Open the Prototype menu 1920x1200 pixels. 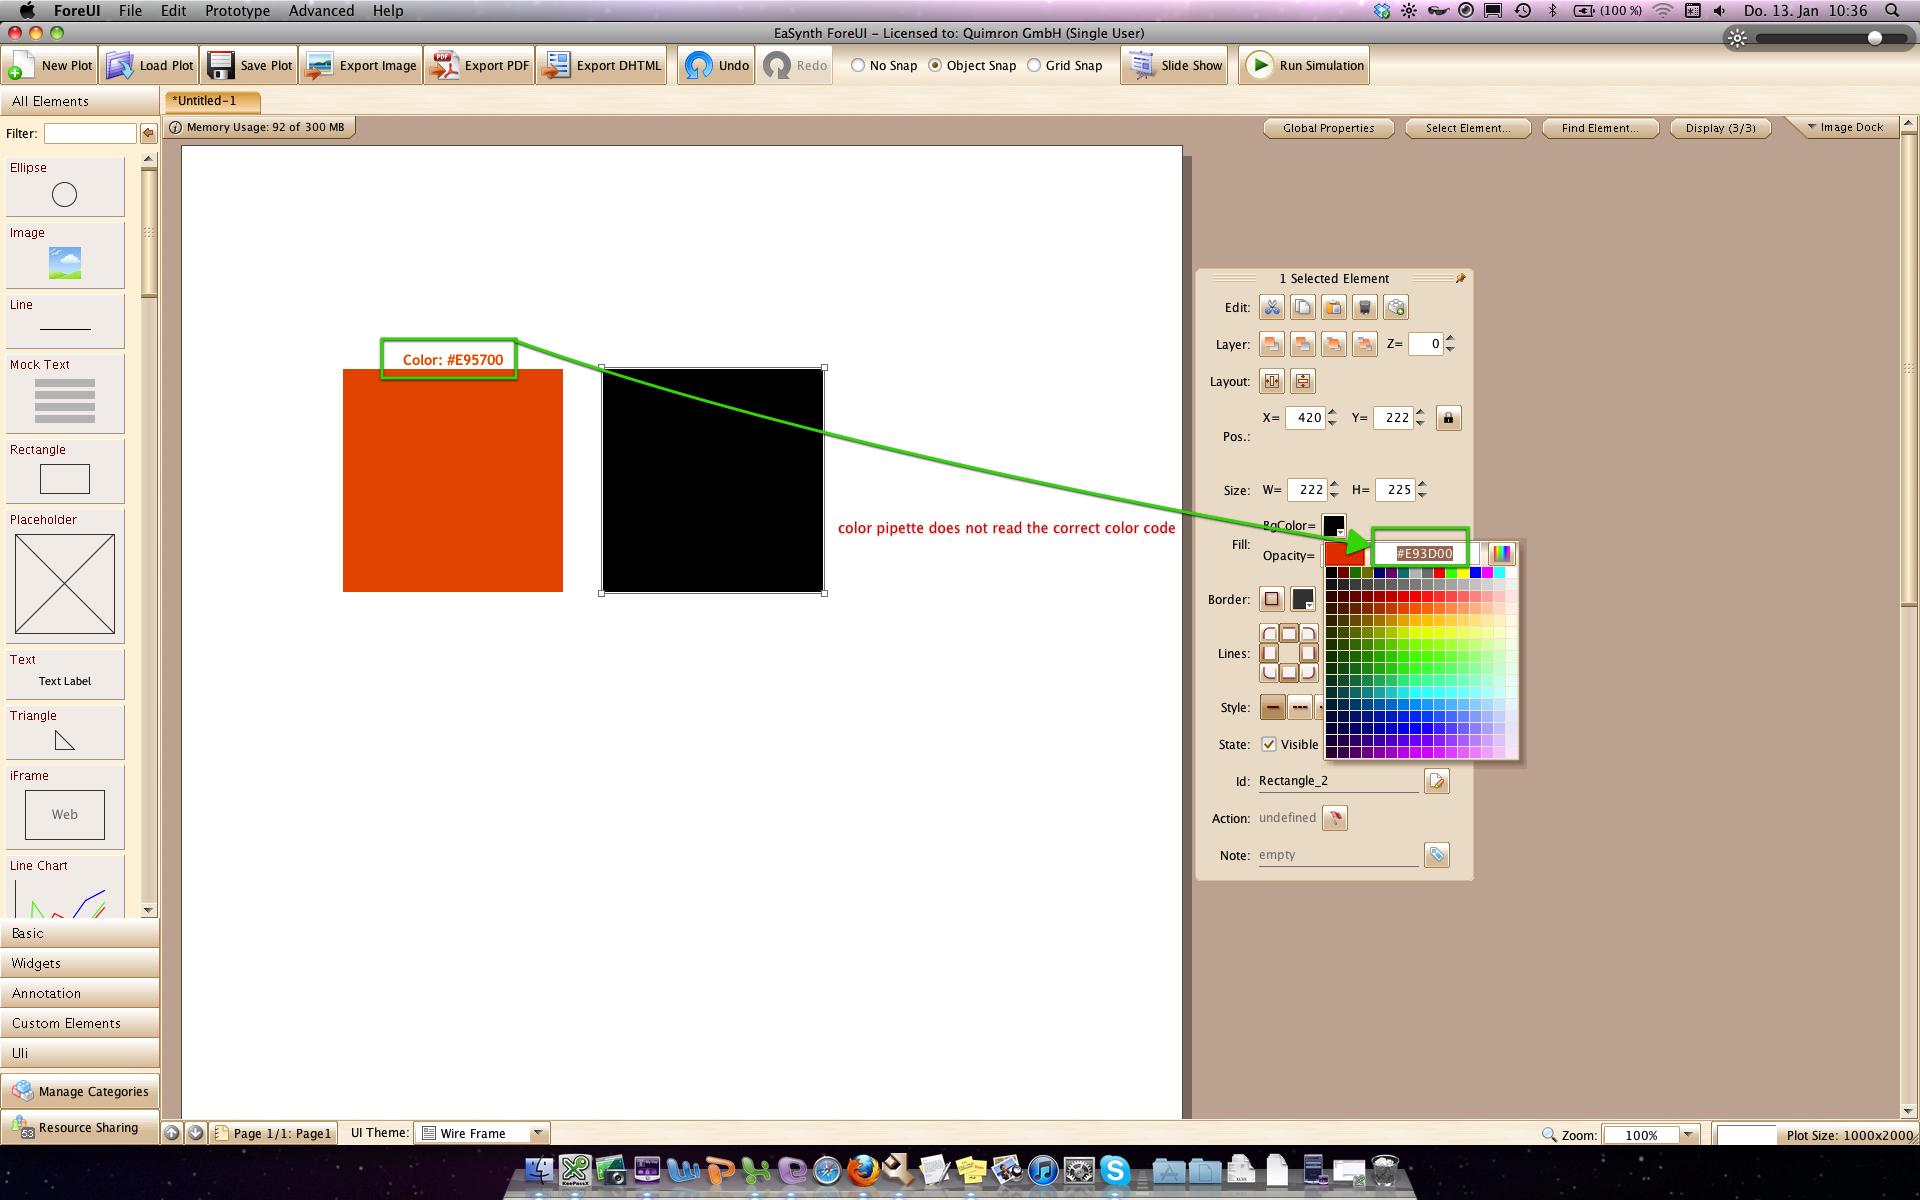pyautogui.click(x=237, y=11)
